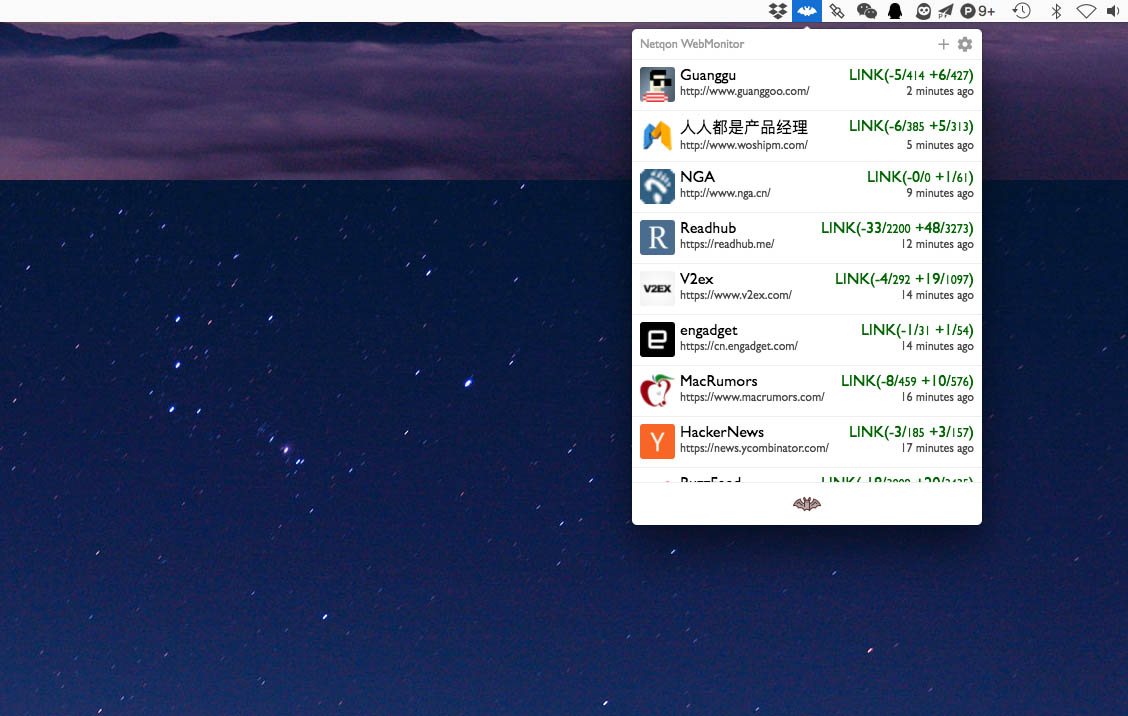Click the http://www.woshipm.com/ URL
The image size is (1128, 716).
744,145
